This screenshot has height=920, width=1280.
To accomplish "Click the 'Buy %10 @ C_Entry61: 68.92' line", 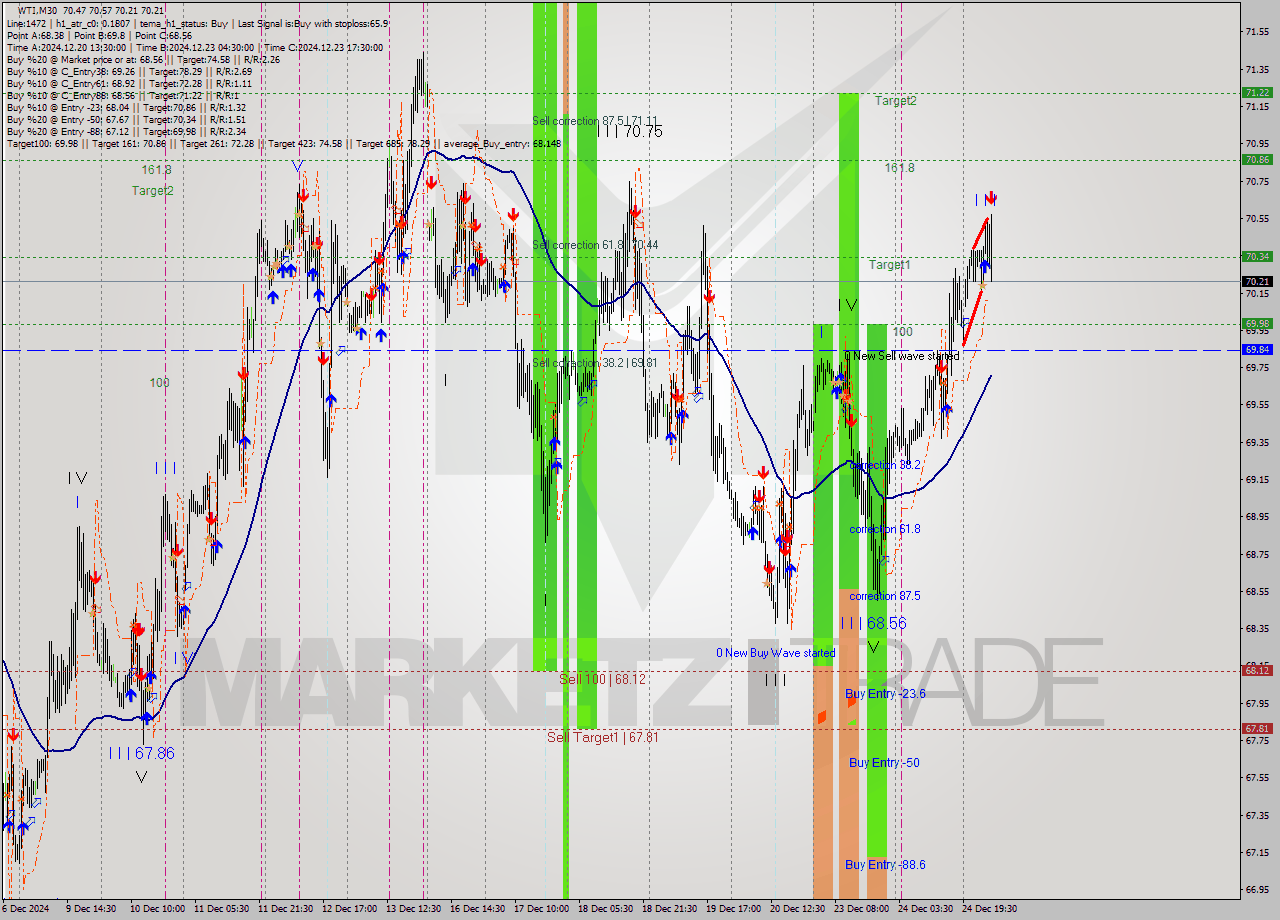I will (x=128, y=83).
